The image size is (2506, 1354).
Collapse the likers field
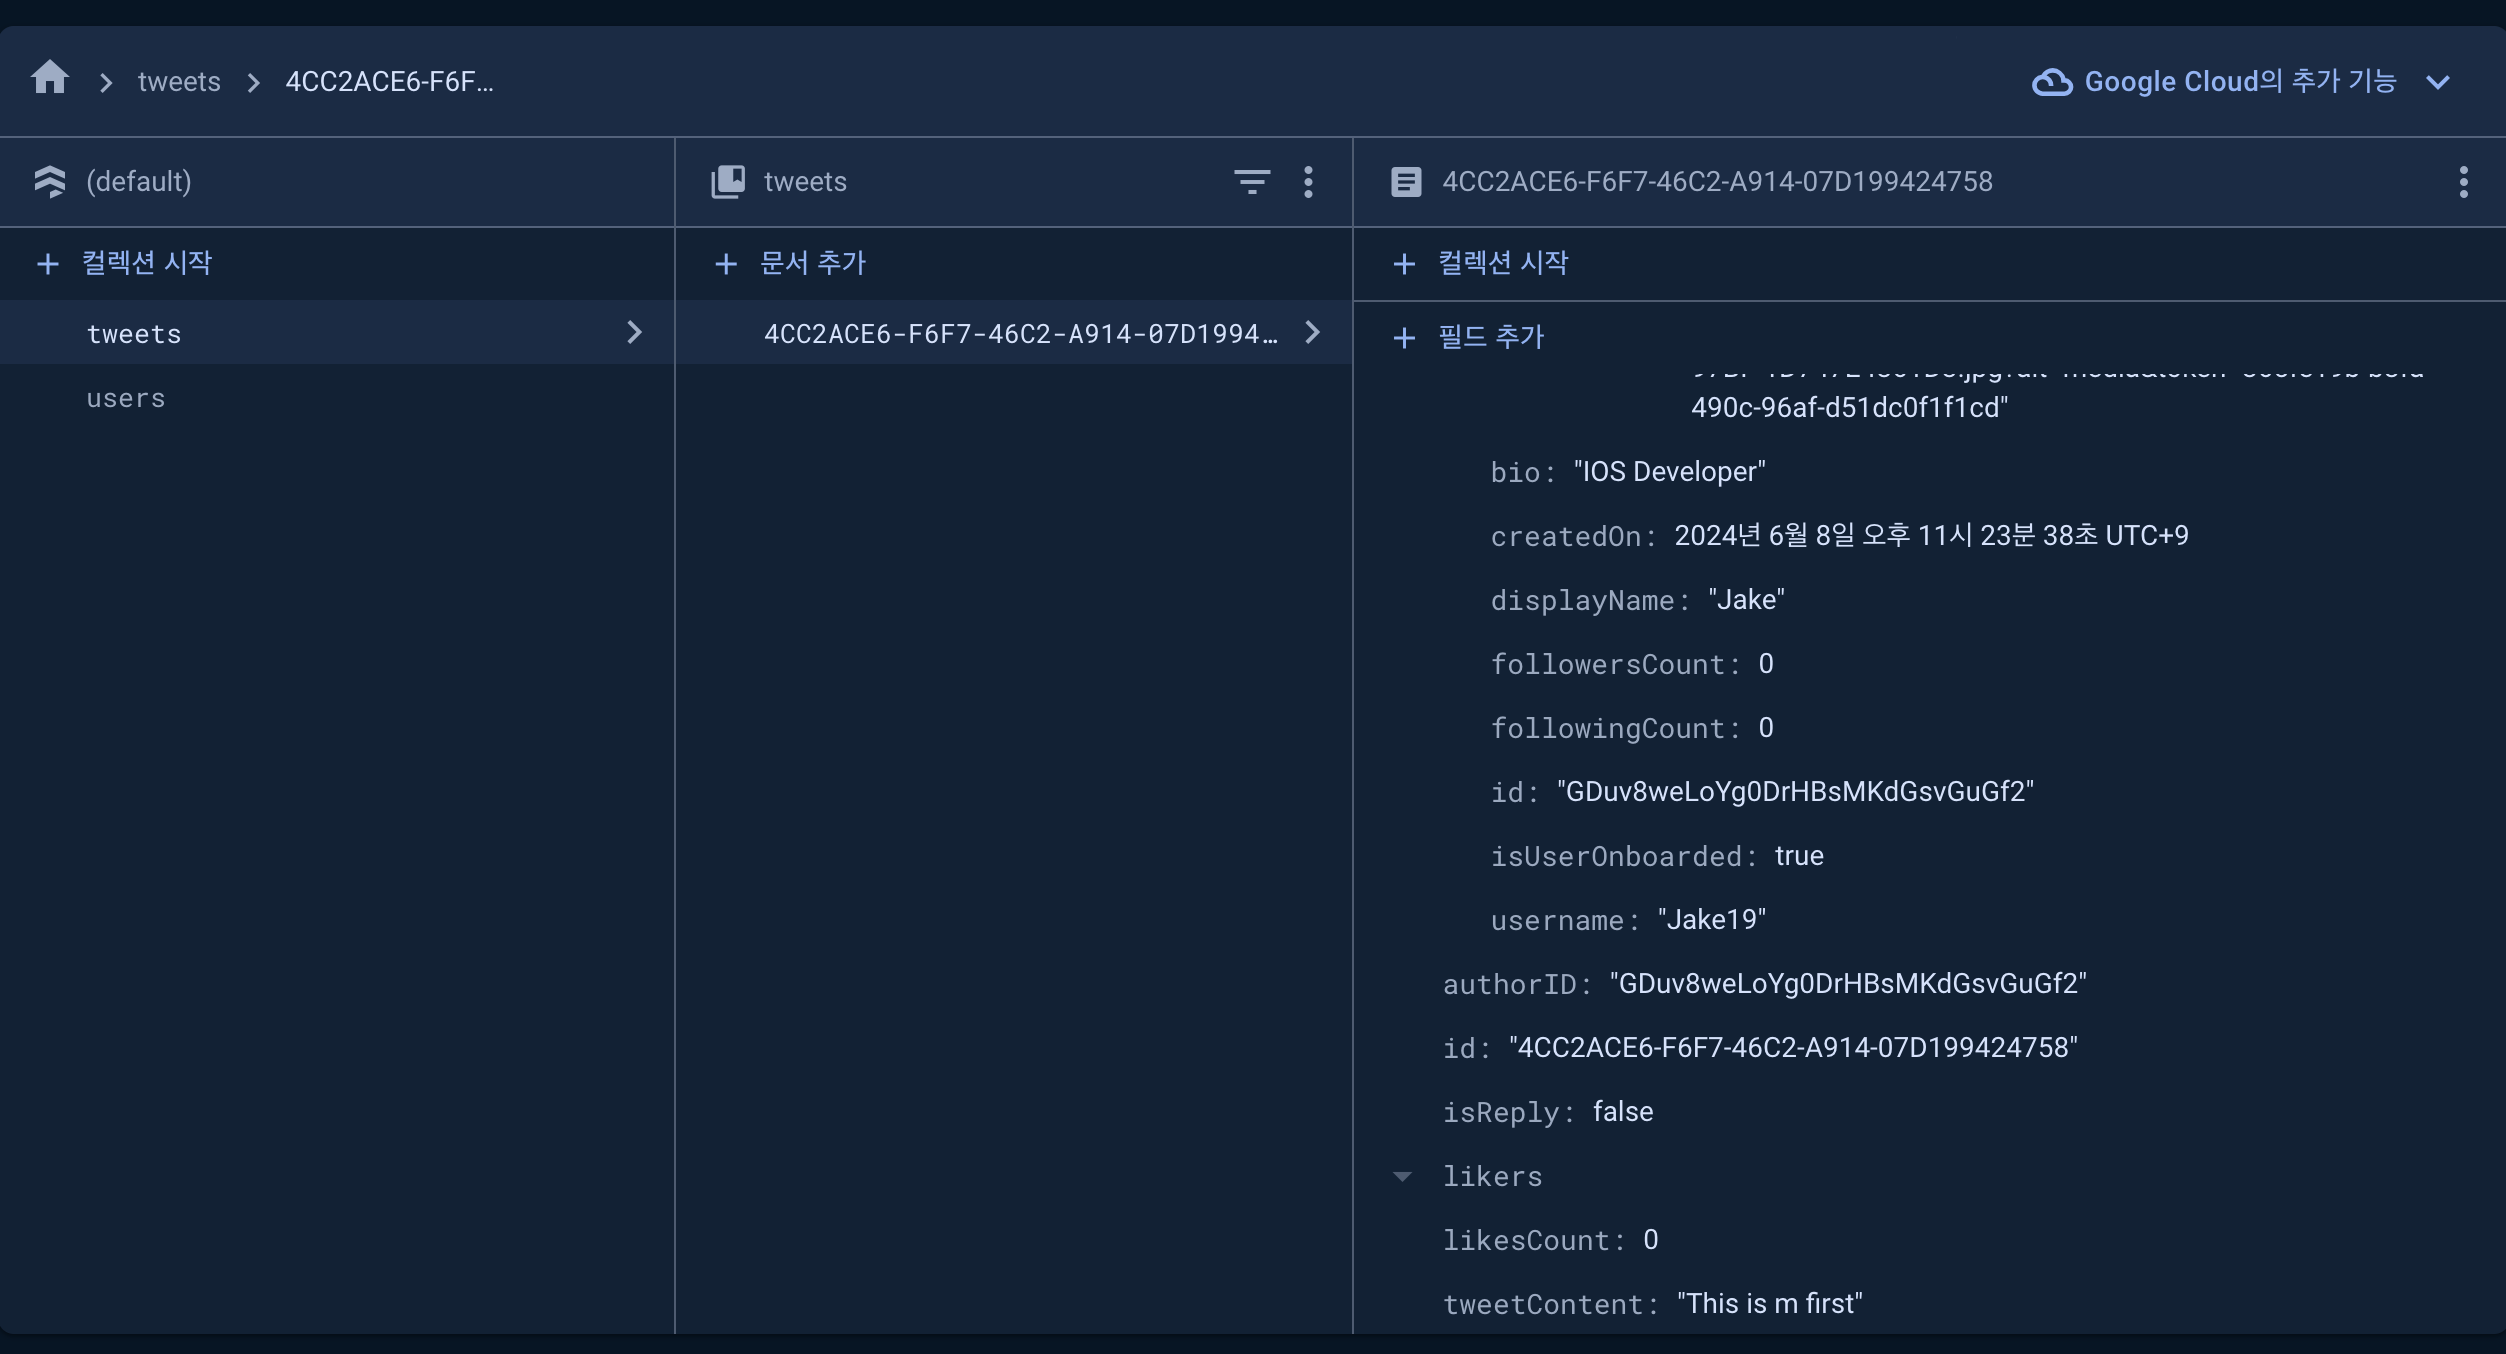1402,1177
